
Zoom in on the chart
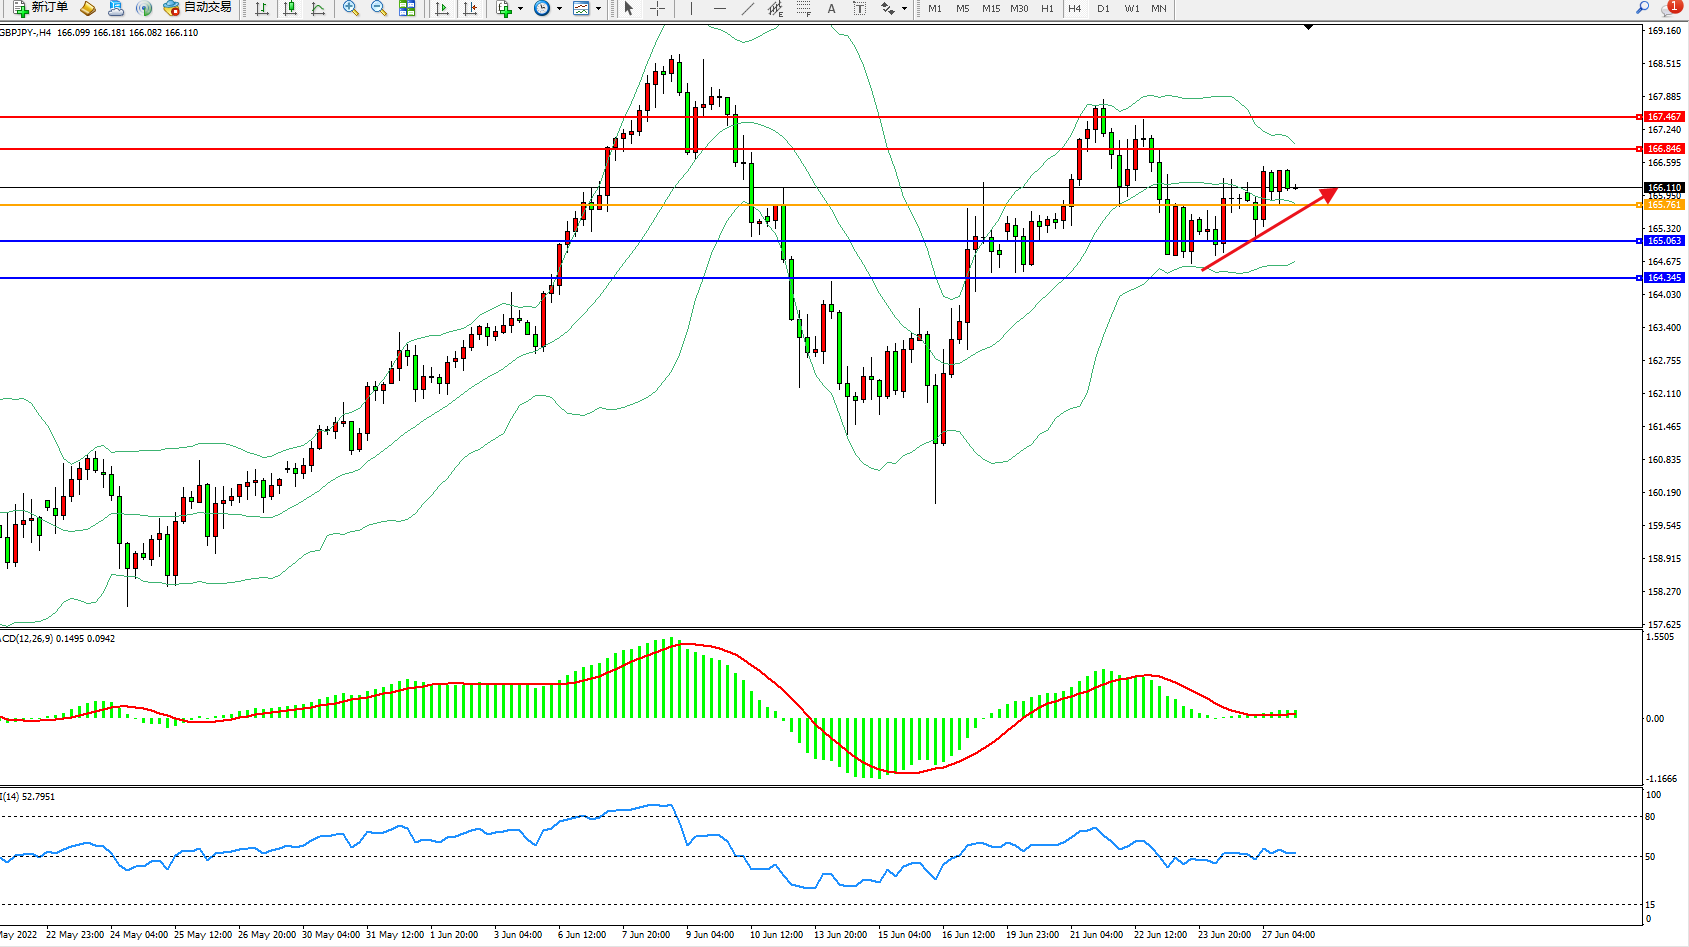[x=351, y=8]
